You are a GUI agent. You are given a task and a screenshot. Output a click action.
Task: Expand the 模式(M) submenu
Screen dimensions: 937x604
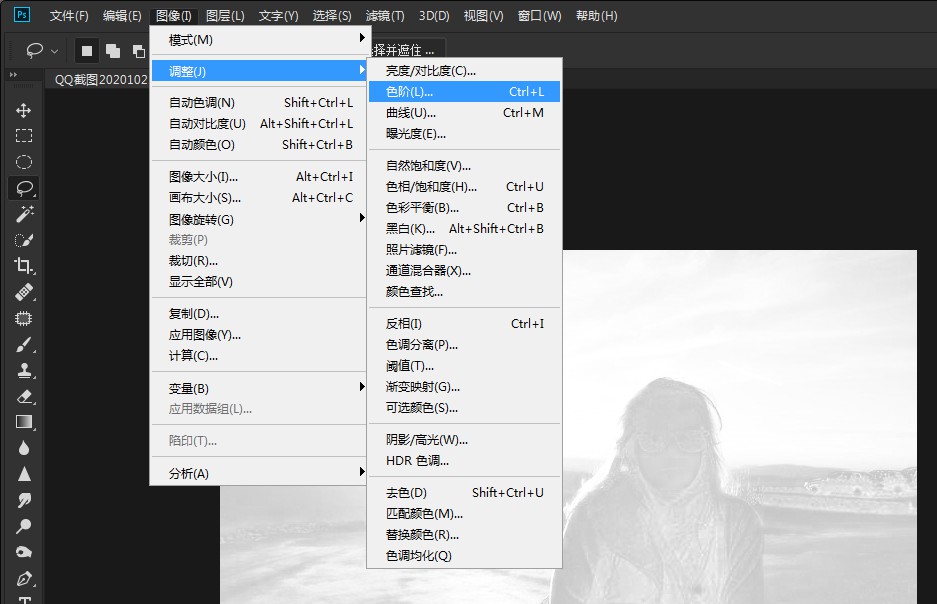259,39
